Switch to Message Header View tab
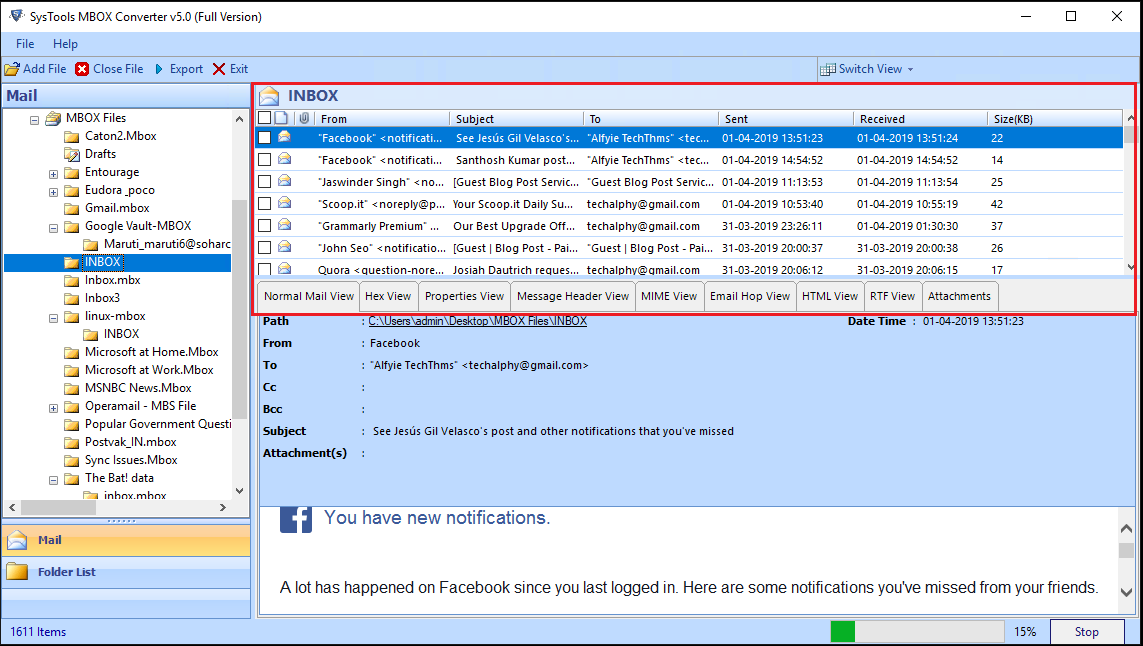 573,296
